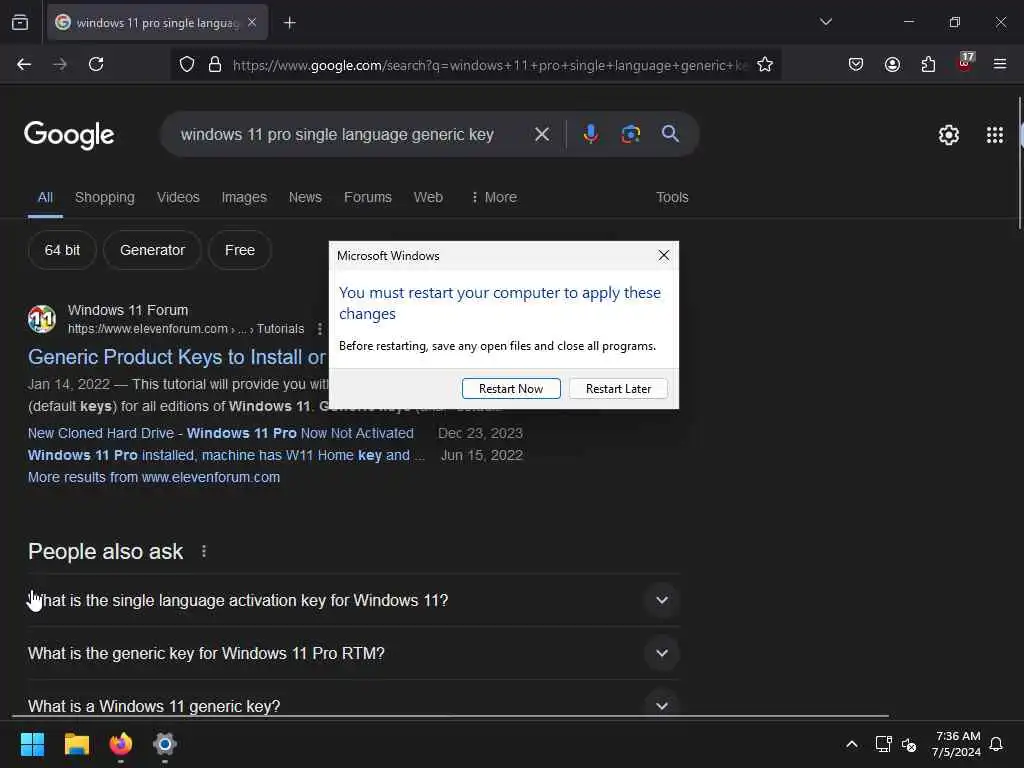Select the Free filter chip
Image resolution: width=1024 pixels, height=768 pixels.
point(240,250)
